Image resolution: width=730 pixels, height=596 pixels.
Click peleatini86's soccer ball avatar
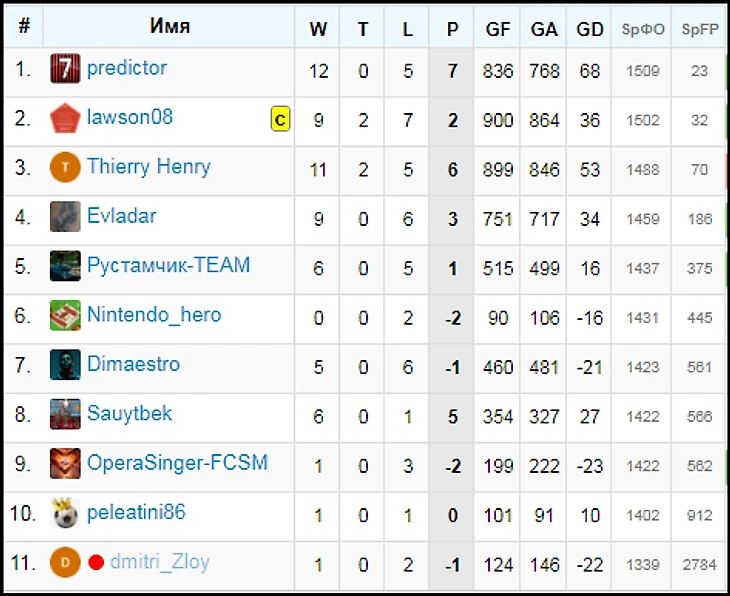click(x=65, y=513)
